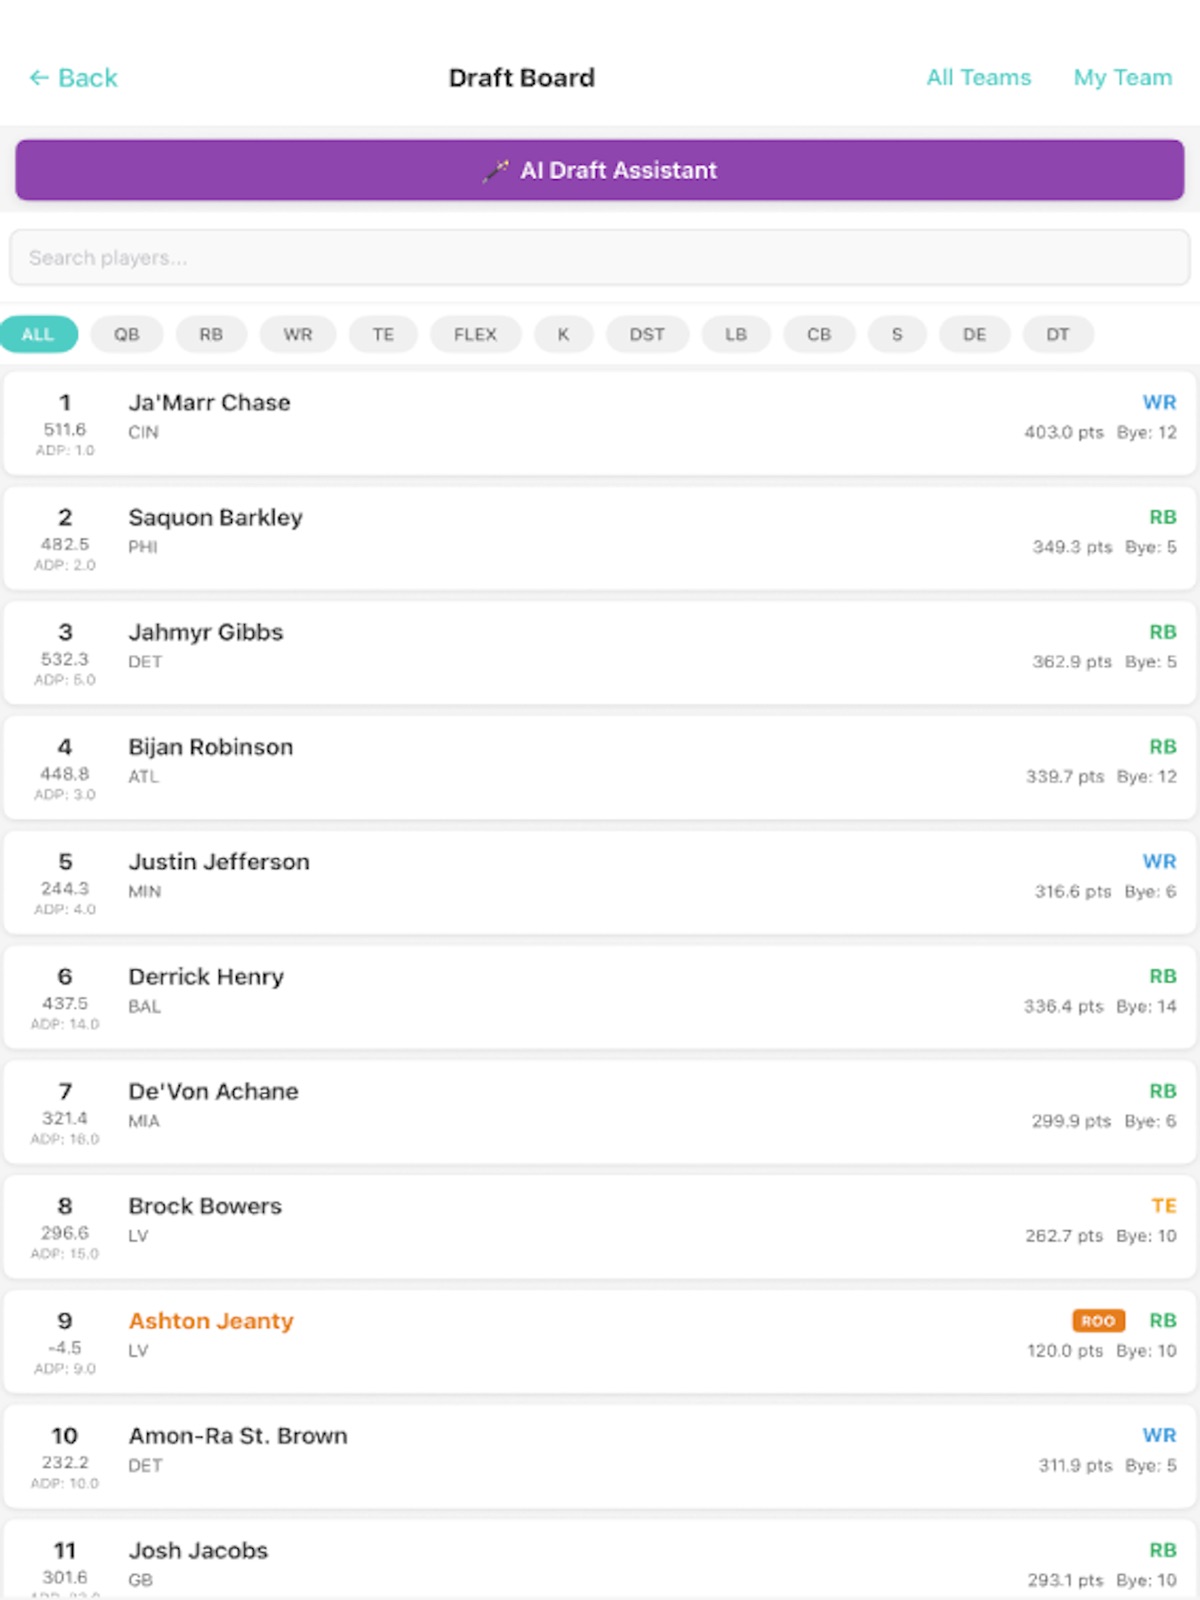
Task: Go back using the Back arrow link
Action: [x=73, y=78]
